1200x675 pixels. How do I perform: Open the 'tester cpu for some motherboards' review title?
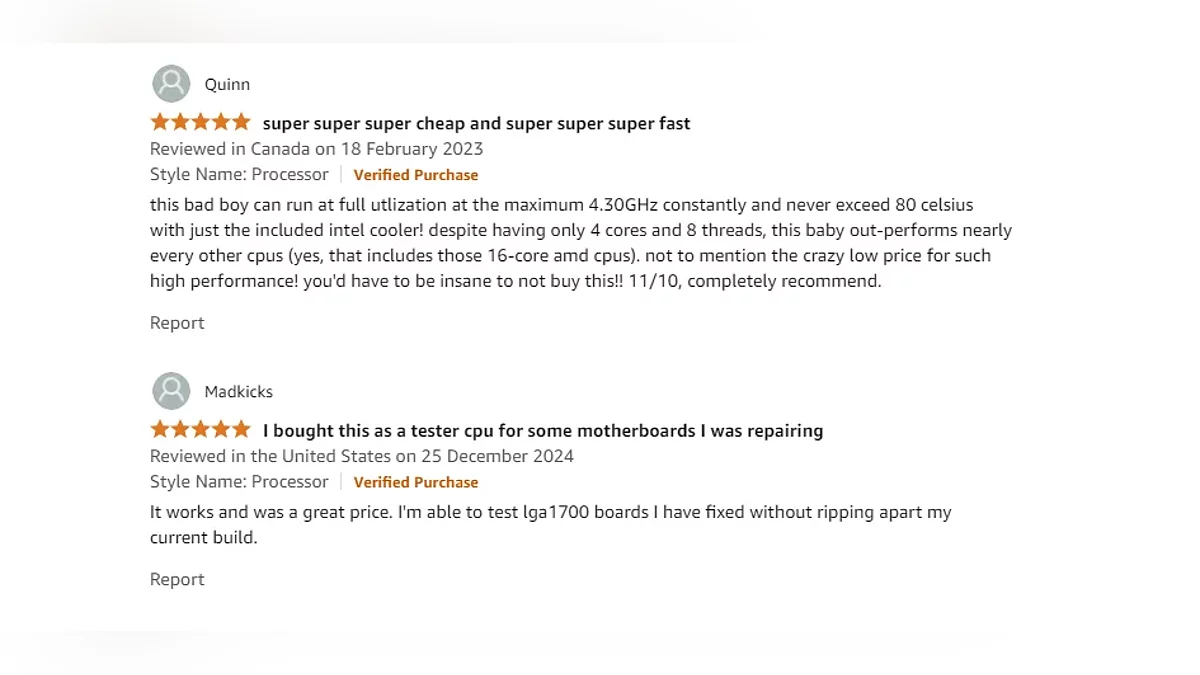click(542, 431)
